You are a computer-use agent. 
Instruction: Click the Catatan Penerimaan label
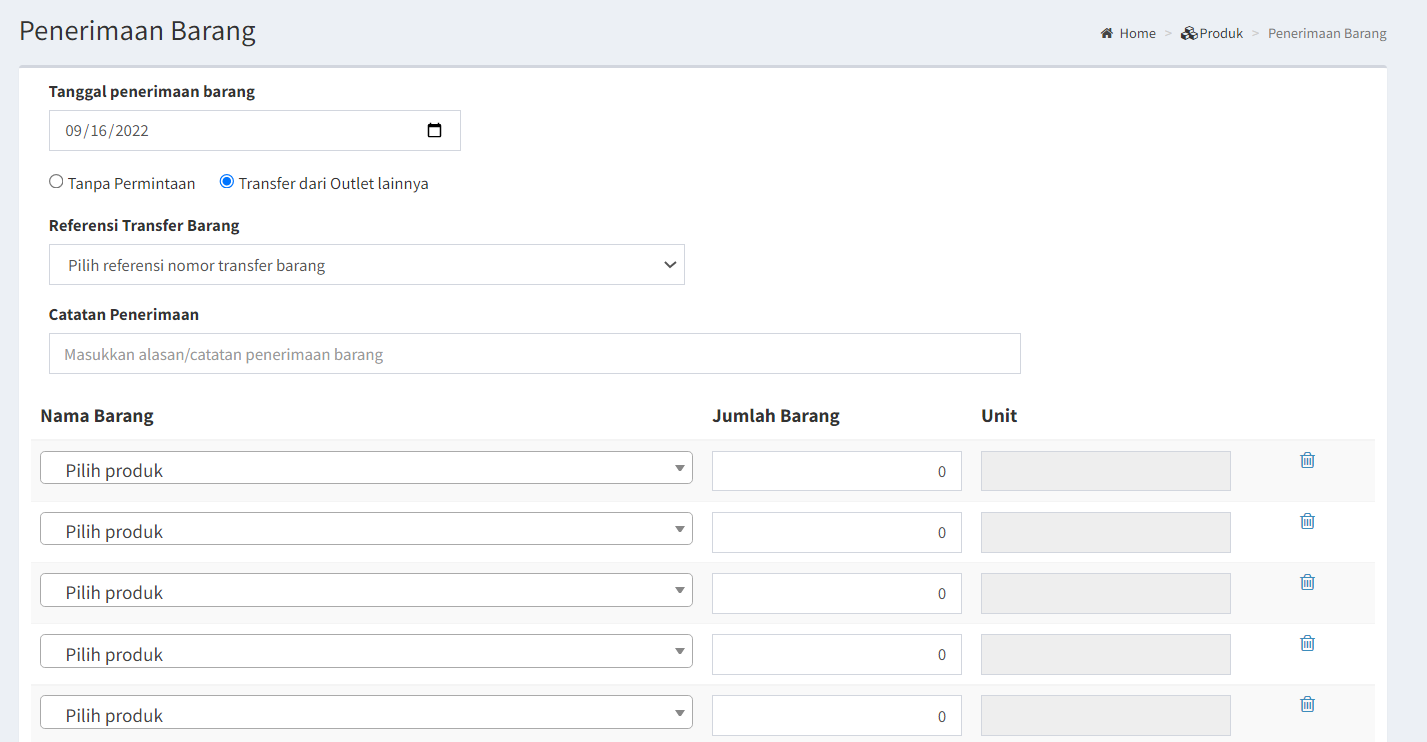coord(124,314)
